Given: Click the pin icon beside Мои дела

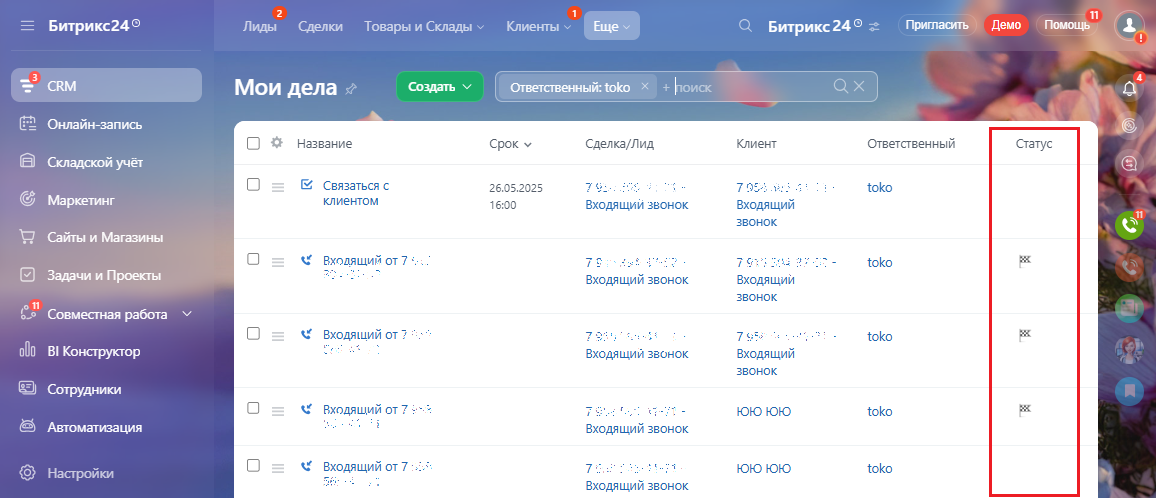Looking at the screenshot, I should 351,89.
